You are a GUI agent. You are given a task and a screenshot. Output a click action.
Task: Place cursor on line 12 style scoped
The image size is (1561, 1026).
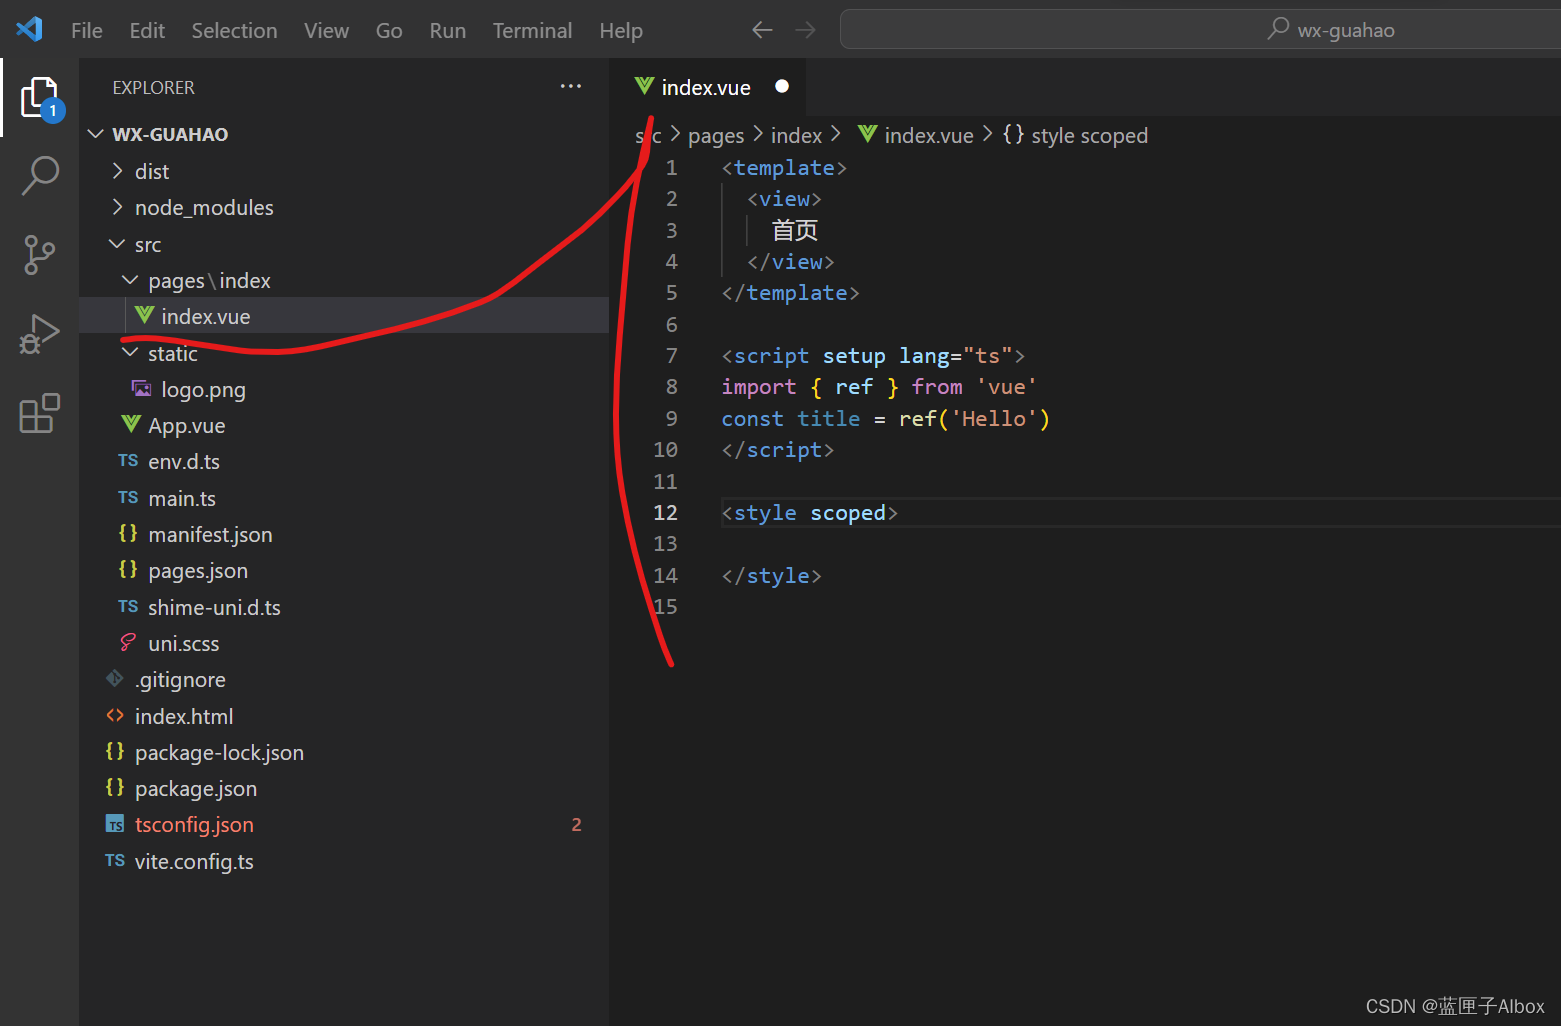click(x=810, y=512)
